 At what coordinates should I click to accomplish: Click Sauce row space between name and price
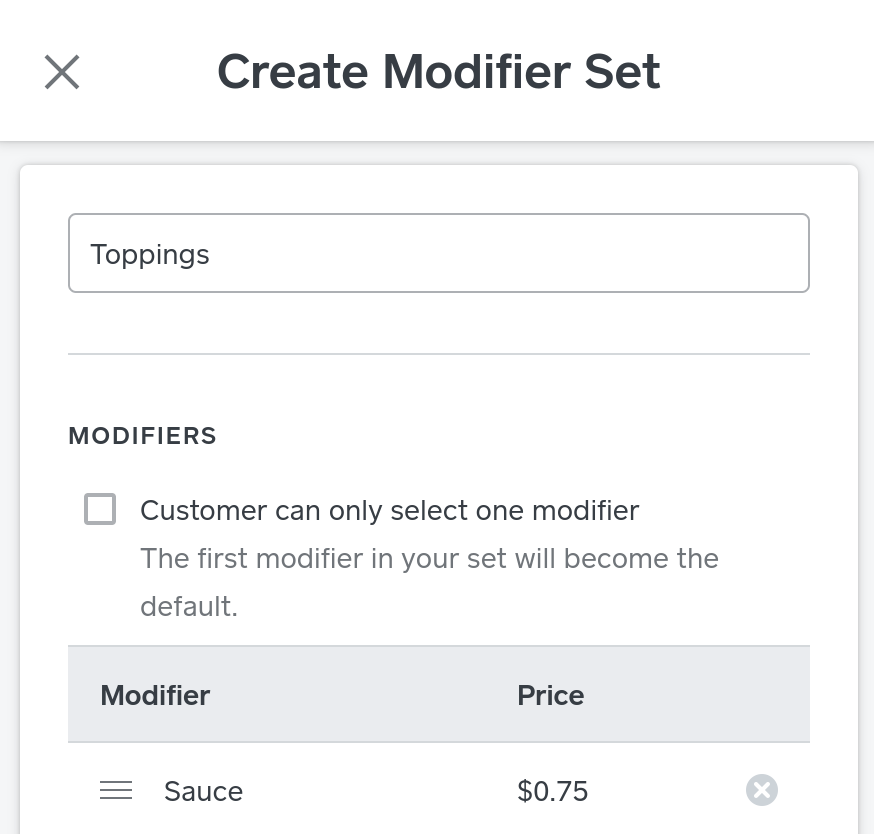(380, 792)
